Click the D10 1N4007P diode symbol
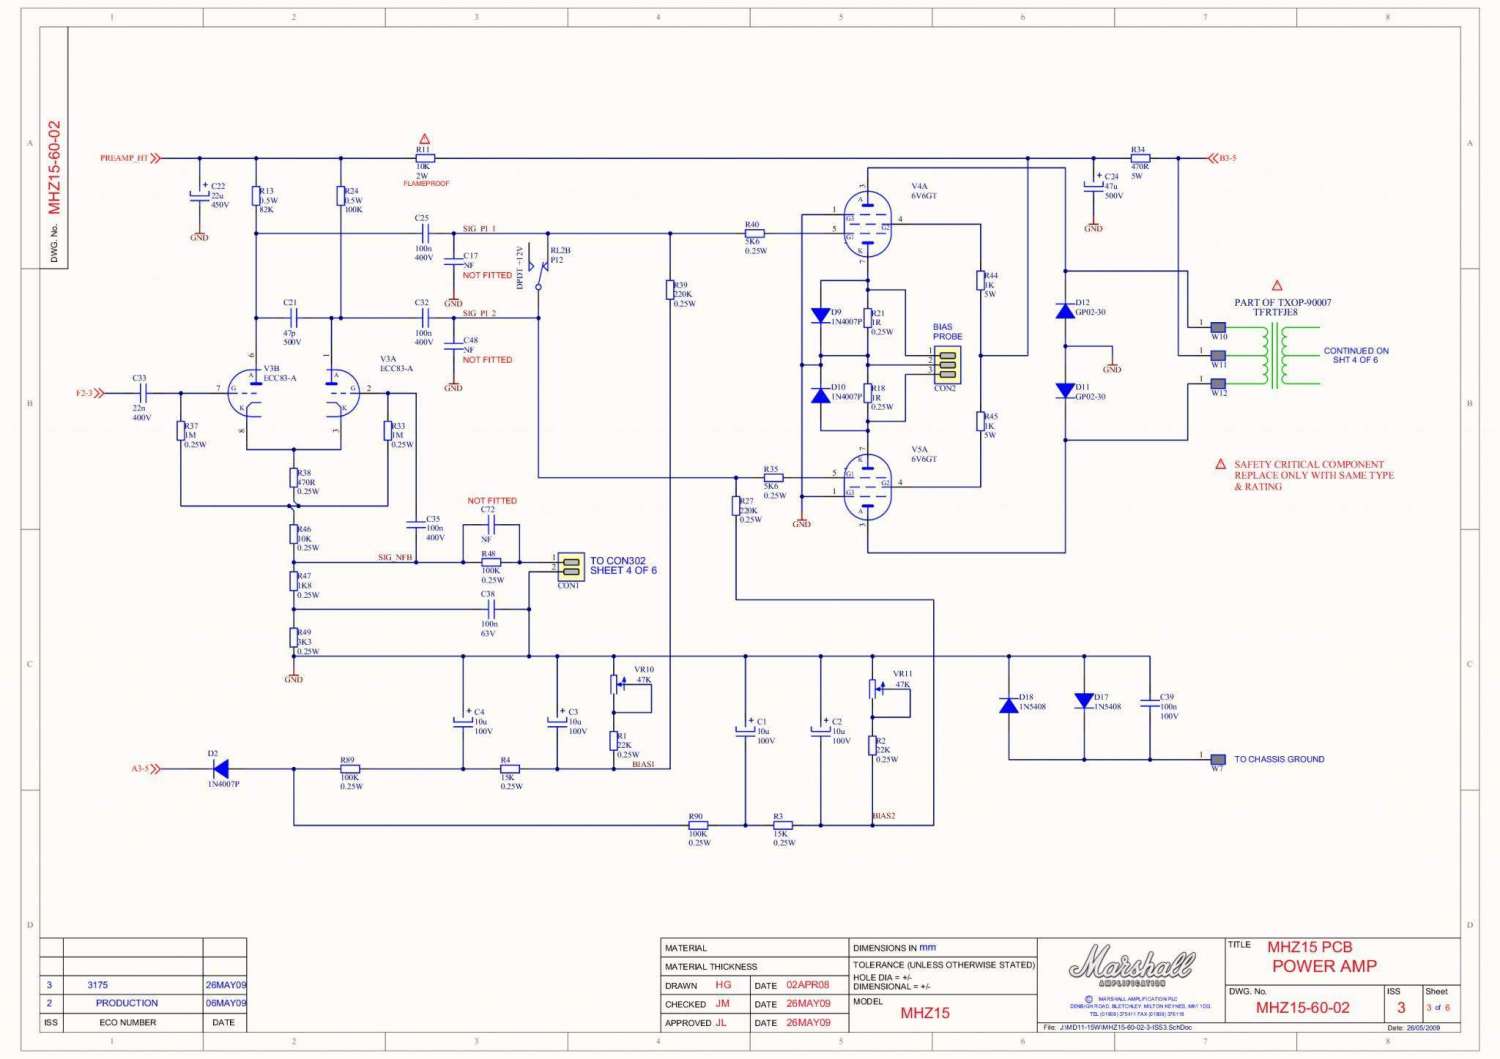The width and height of the screenshot is (1500, 1059). [821, 394]
